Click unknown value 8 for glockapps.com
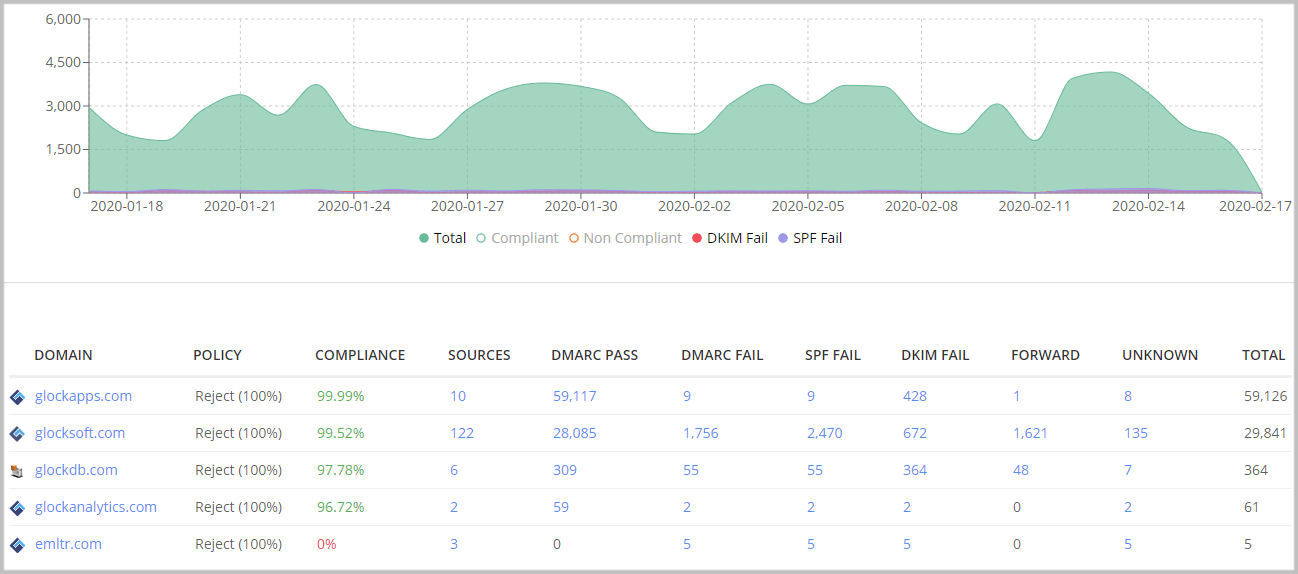 click(1128, 396)
